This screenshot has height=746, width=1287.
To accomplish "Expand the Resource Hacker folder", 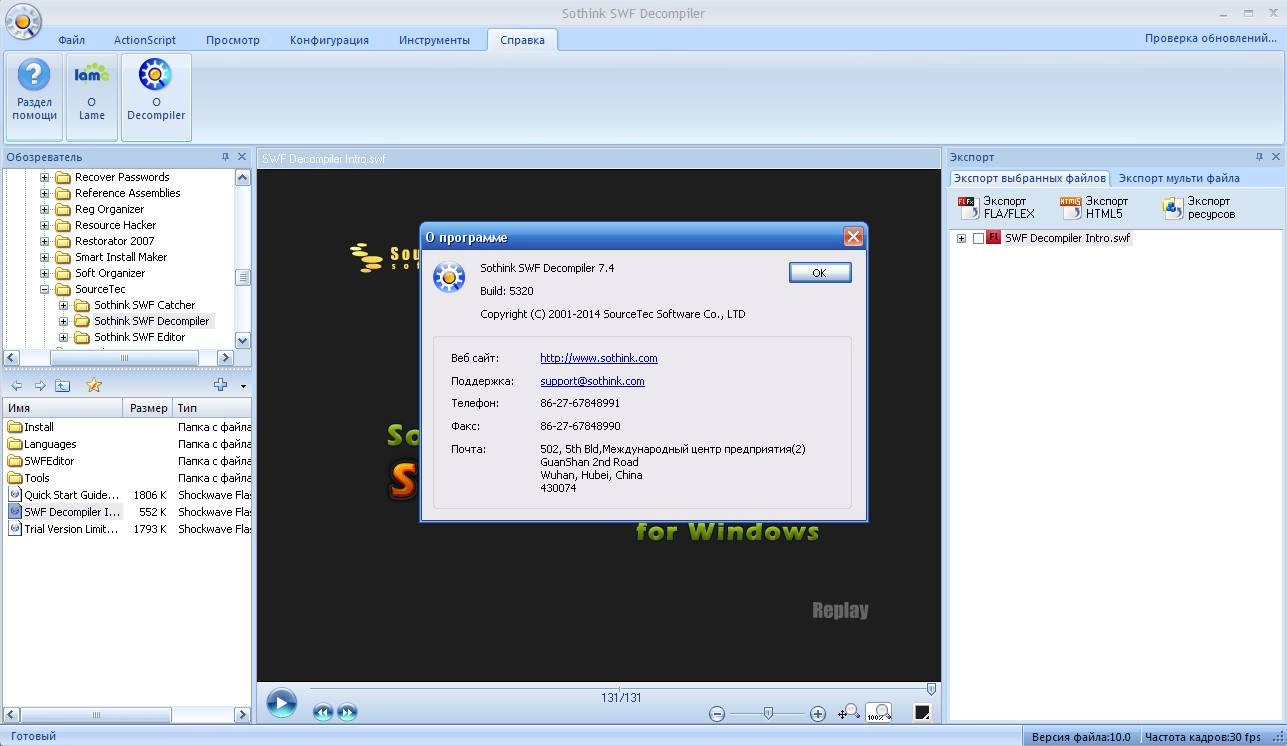I will point(44,225).
